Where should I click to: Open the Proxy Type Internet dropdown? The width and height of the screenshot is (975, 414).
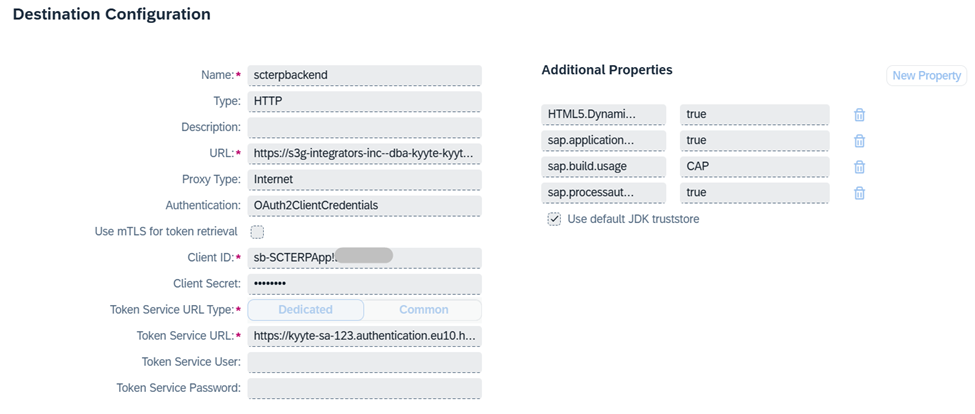point(364,180)
